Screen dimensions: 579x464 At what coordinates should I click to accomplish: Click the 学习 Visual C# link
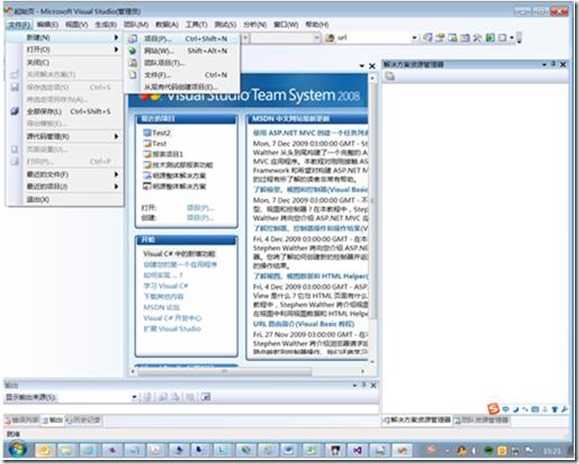point(166,286)
